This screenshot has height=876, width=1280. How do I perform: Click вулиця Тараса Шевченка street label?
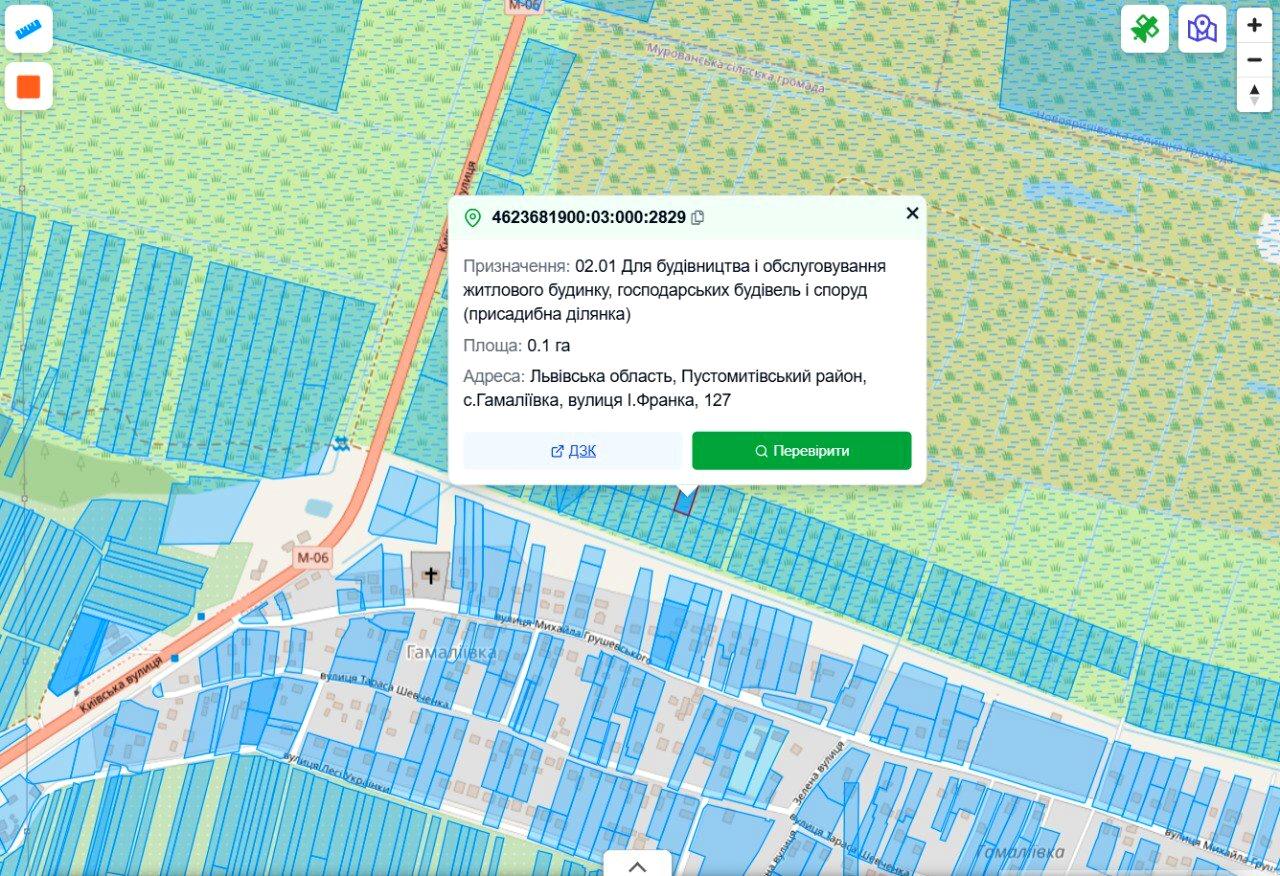(x=385, y=687)
